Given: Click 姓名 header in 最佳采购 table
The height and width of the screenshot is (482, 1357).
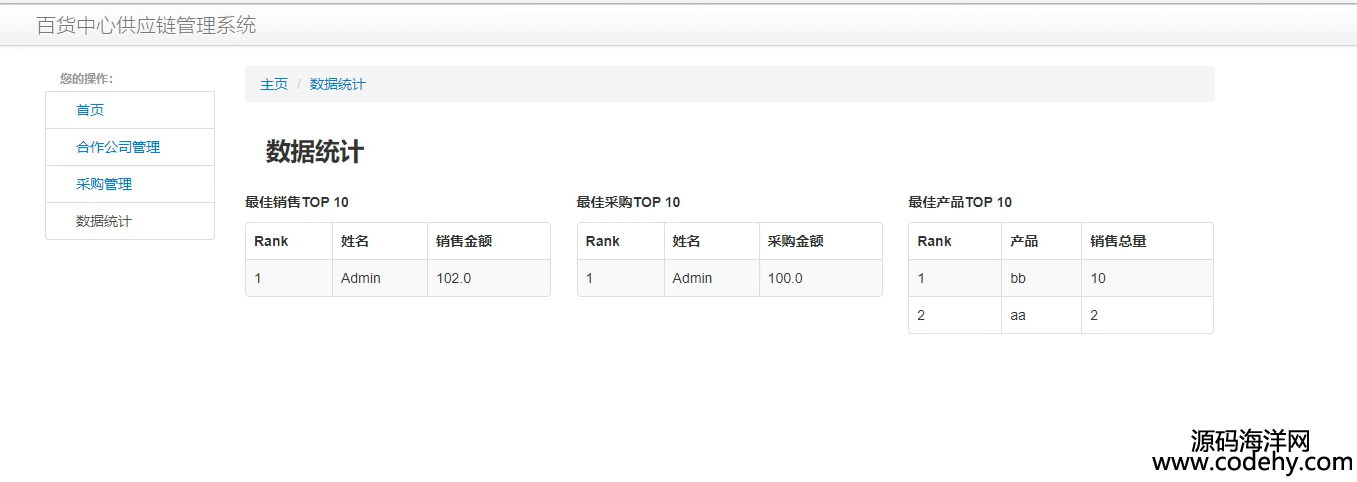Looking at the screenshot, I should 686,241.
